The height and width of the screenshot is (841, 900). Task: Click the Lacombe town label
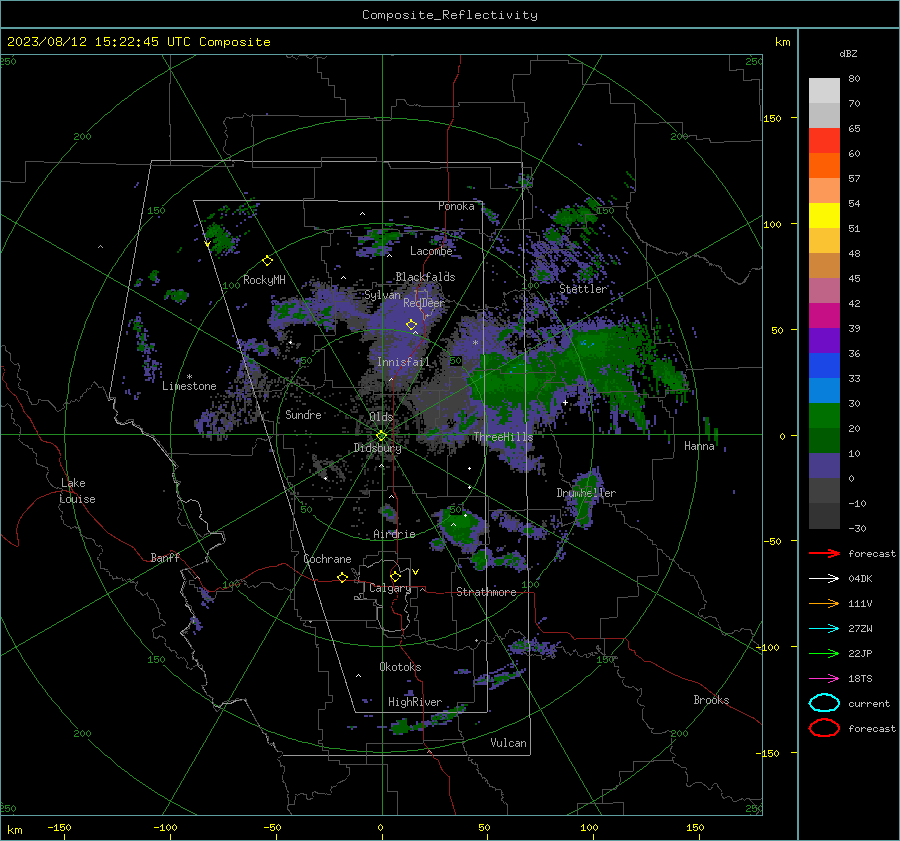pos(431,251)
